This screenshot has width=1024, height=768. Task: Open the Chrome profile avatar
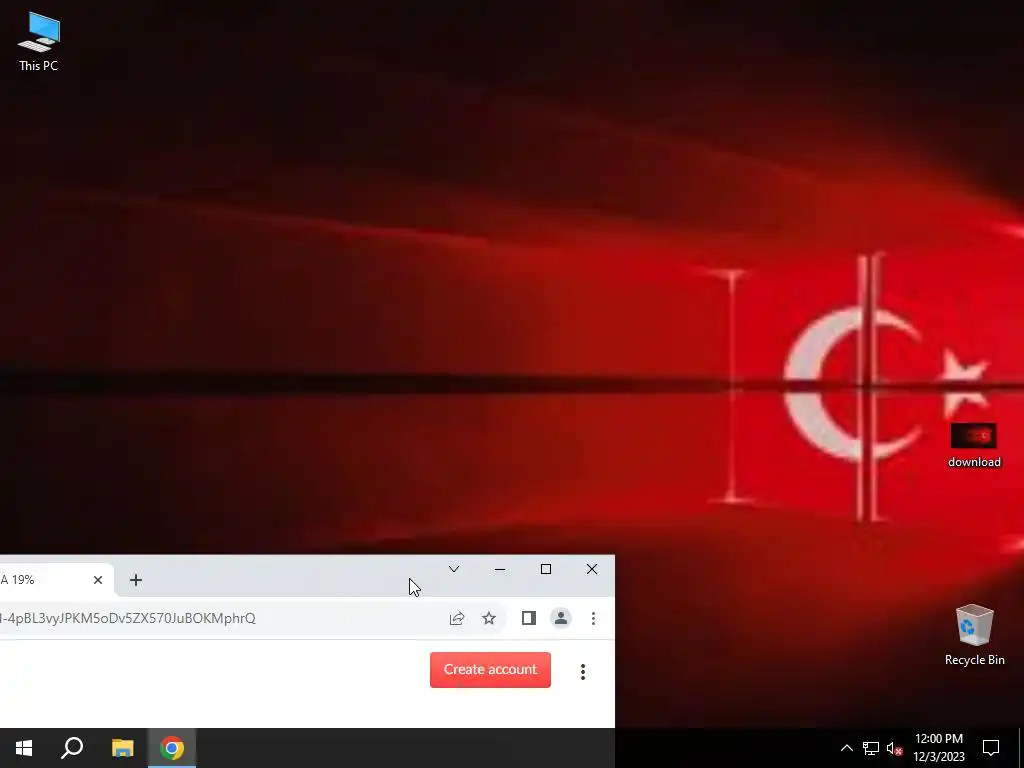561,618
